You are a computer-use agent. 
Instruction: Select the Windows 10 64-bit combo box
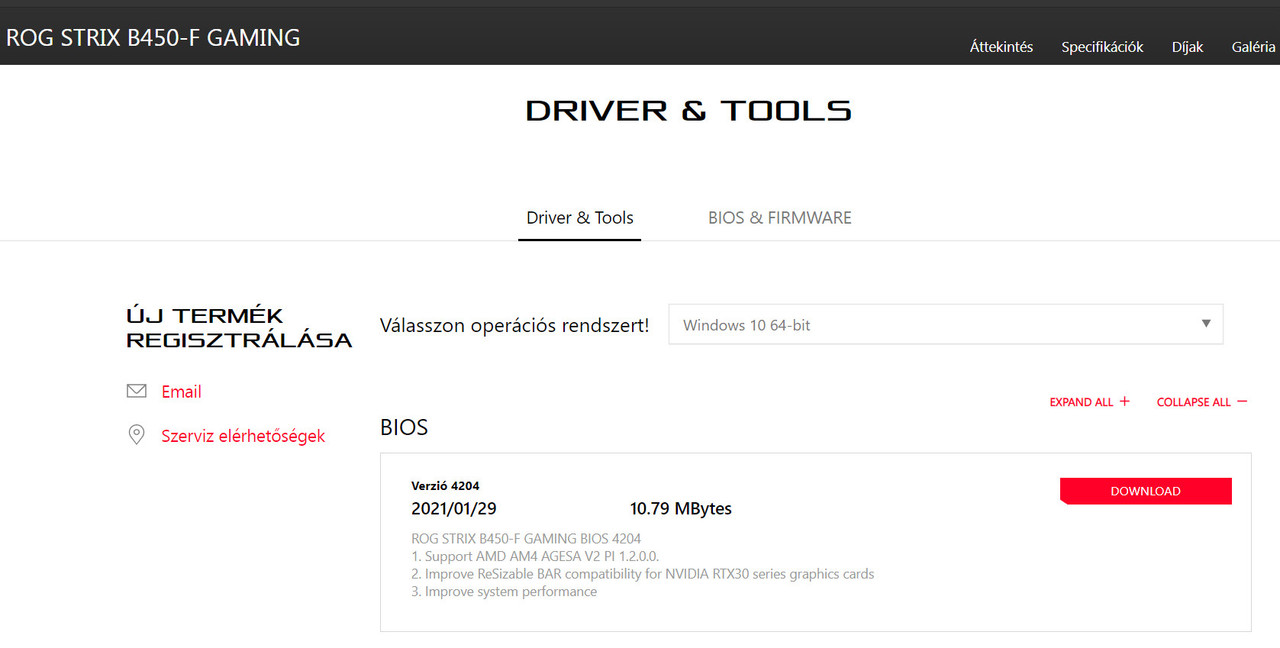pos(946,325)
